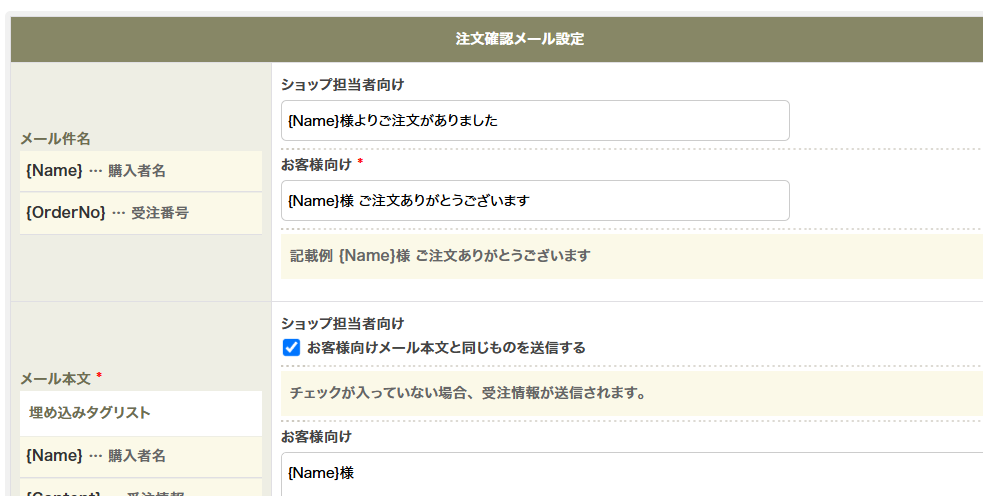
Task: Click the shop staff email subject field
Action: 535,121
